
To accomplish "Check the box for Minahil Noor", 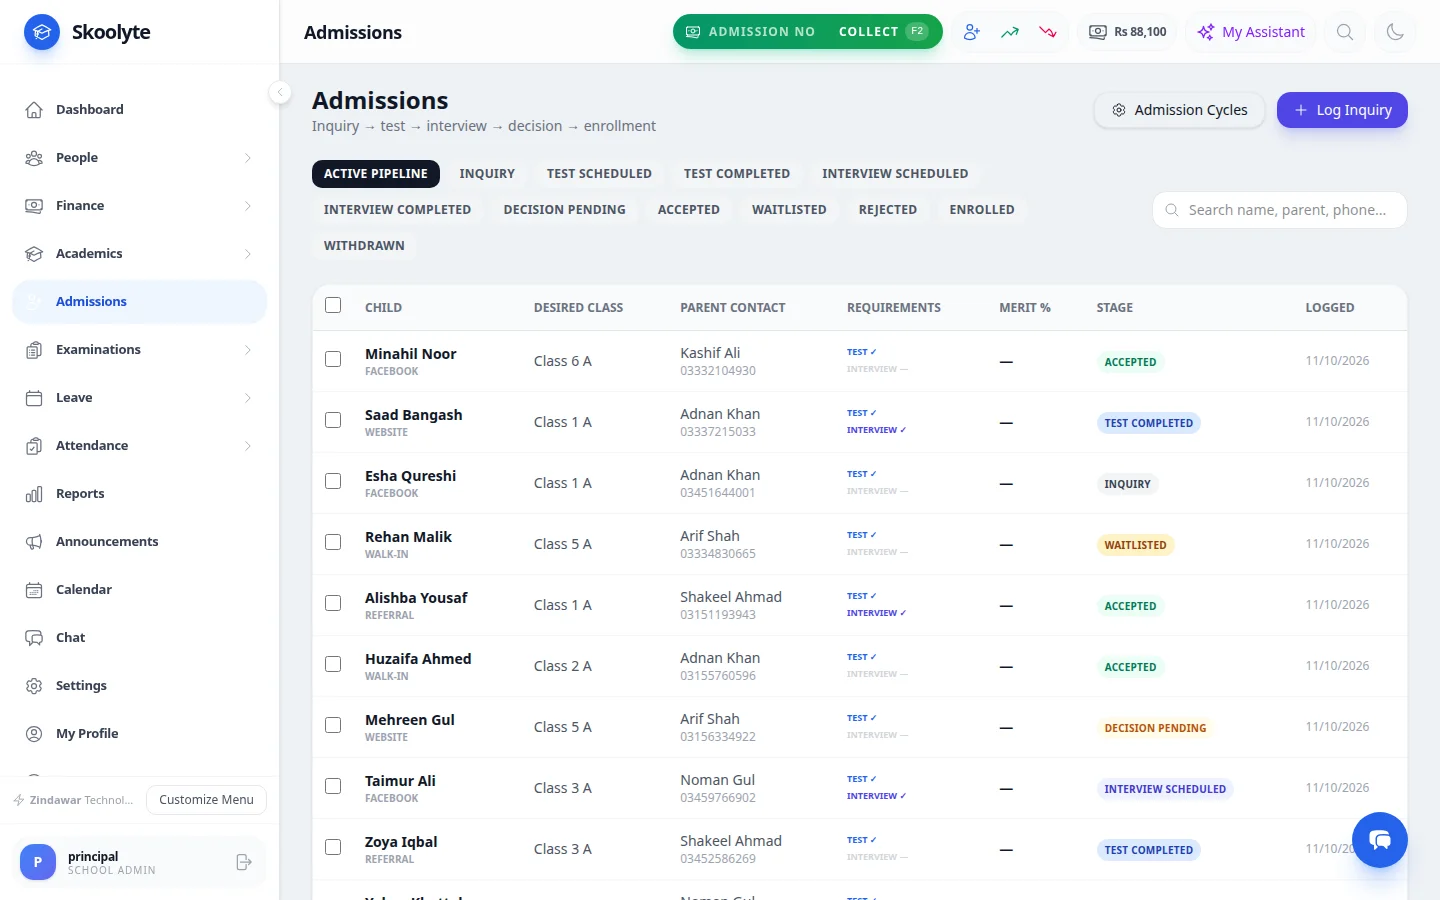I will coord(333,359).
